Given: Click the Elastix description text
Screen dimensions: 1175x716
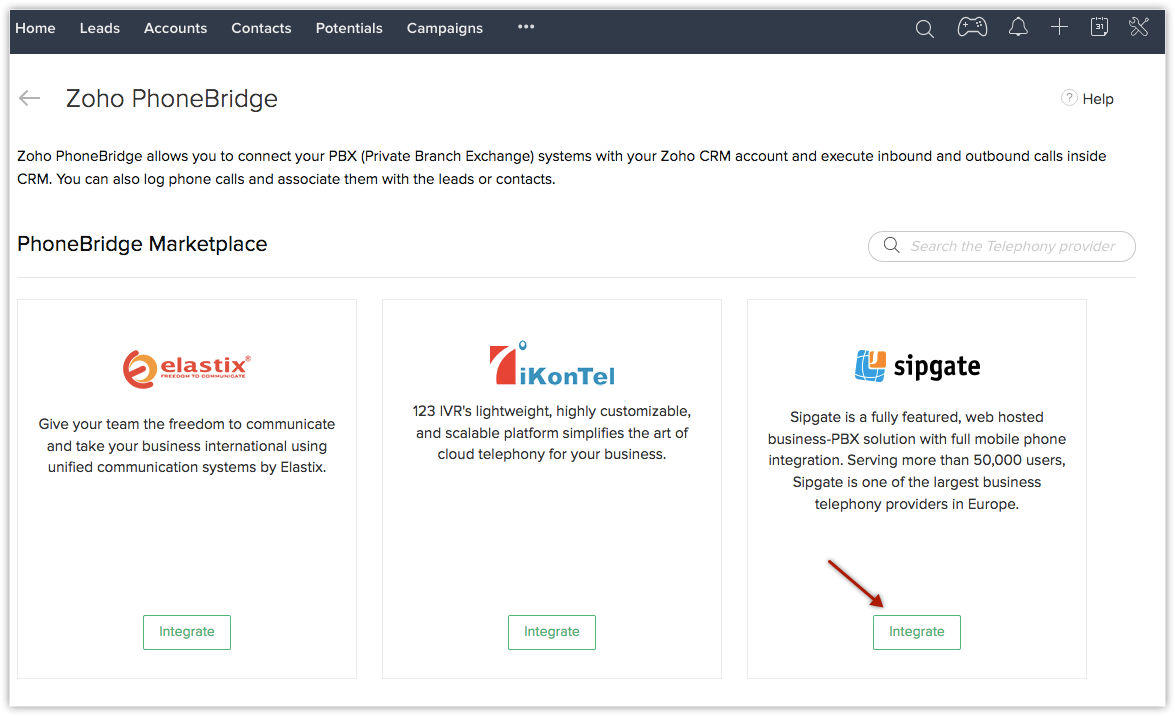Looking at the screenshot, I should click(x=187, y=445).
